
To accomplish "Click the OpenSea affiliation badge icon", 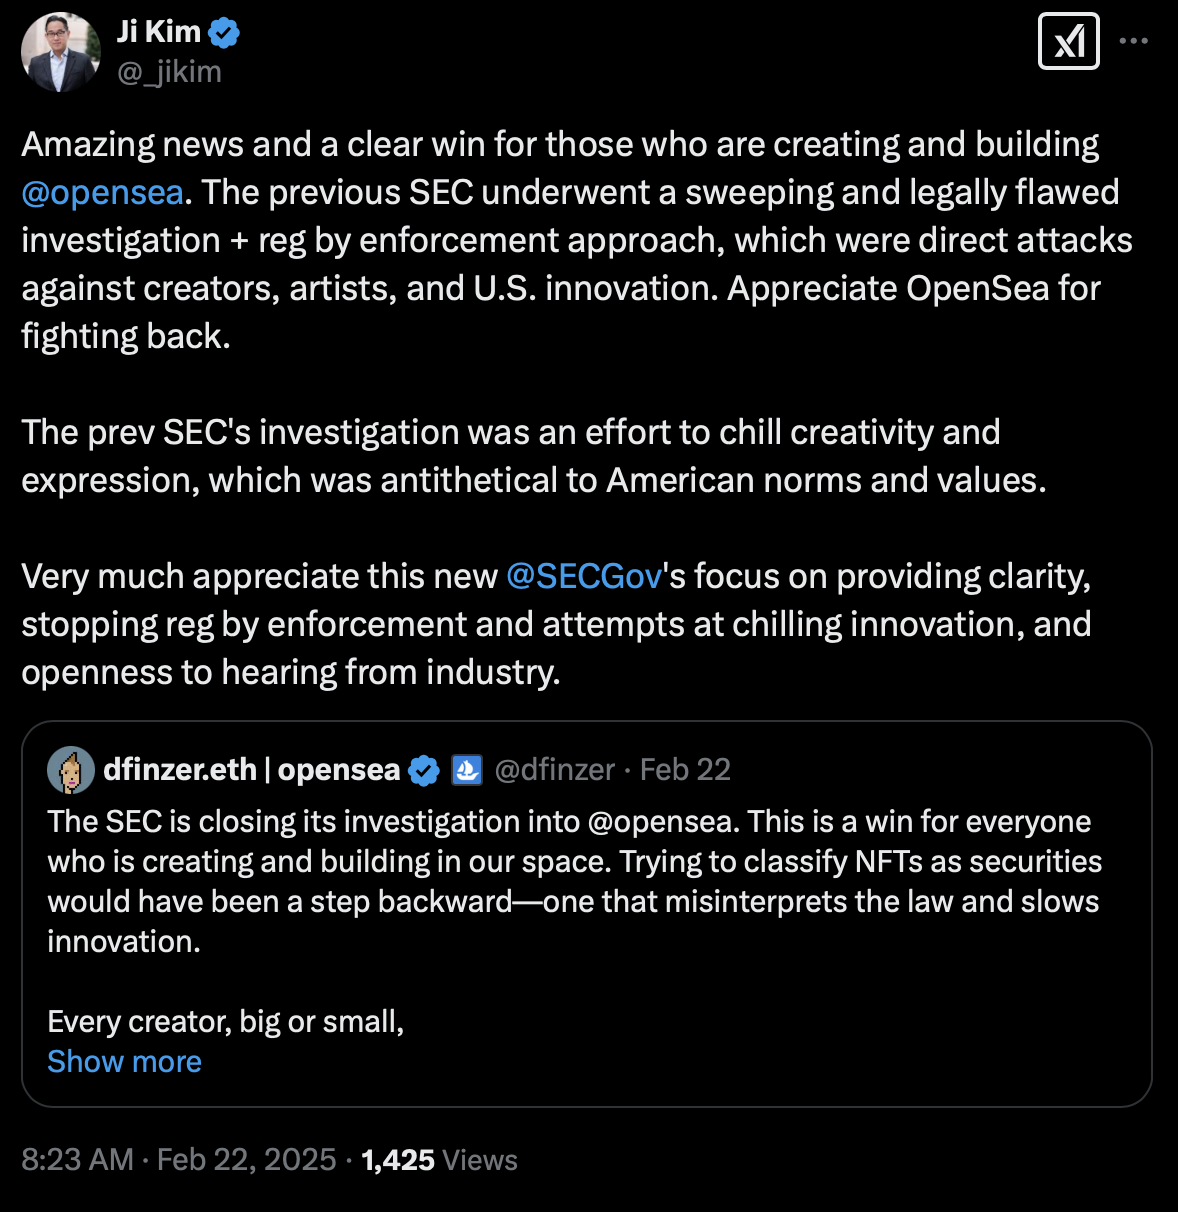I will pyautogui.click(x=467, y=770).
